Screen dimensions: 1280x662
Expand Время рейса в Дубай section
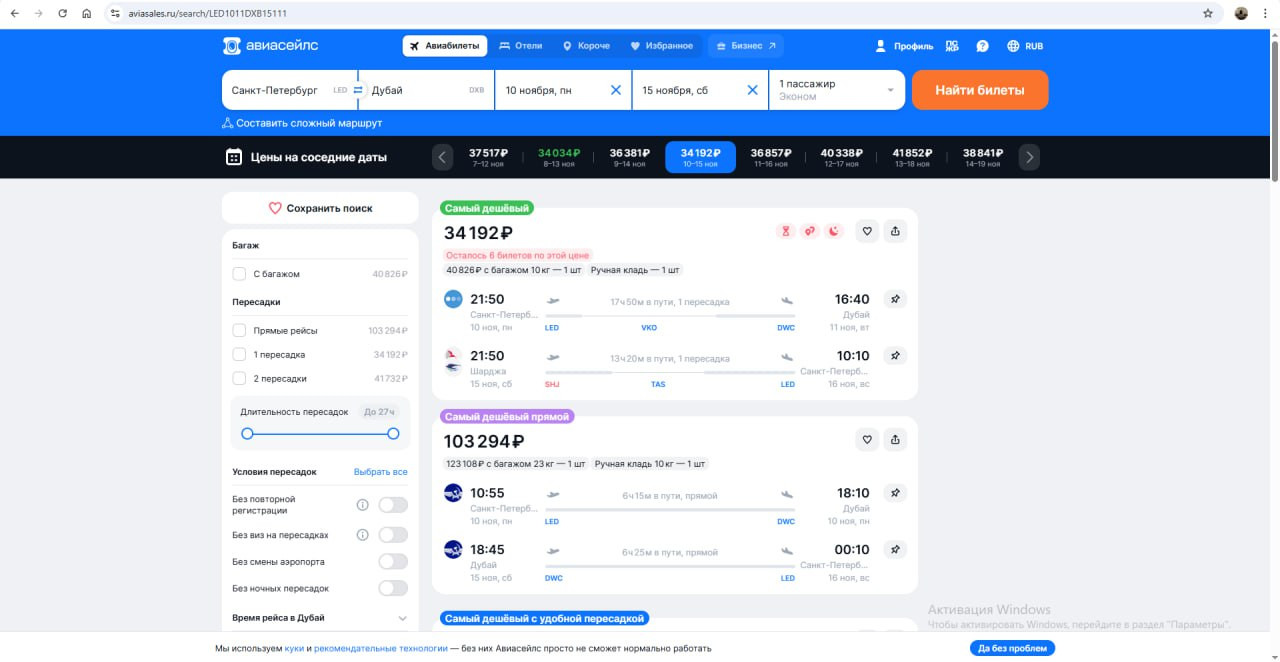point(402,618)
